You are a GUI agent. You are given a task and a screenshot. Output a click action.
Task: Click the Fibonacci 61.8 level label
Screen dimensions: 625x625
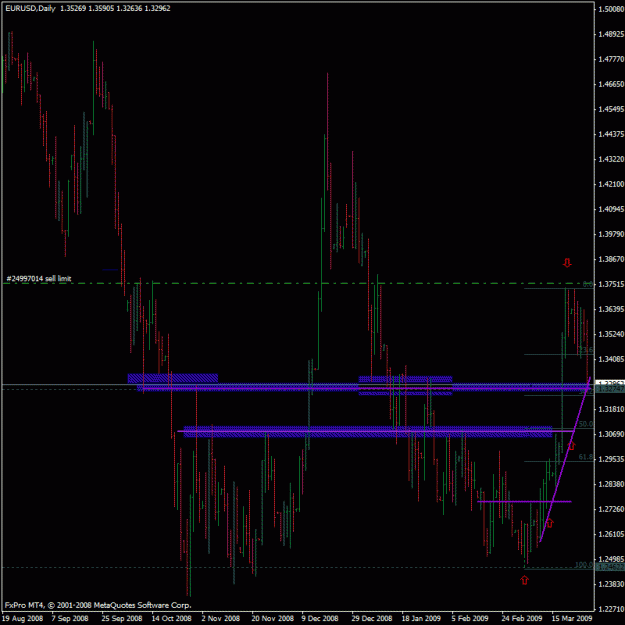(x=586, y=457)
